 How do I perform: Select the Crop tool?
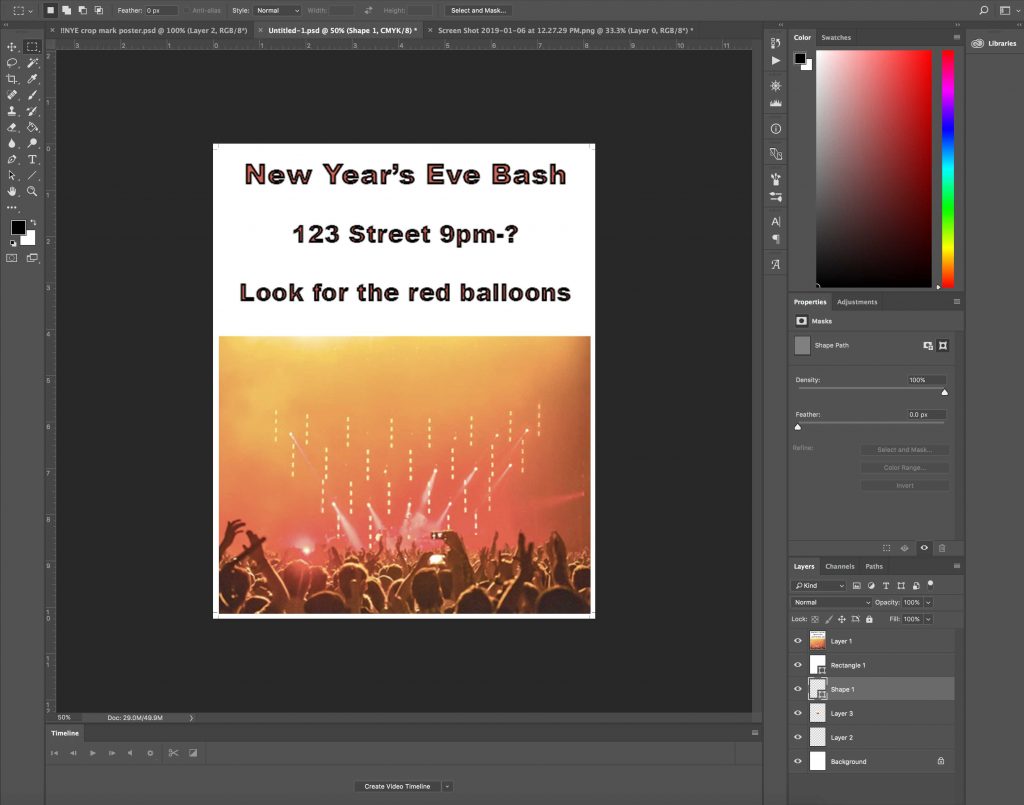point(13,78)
